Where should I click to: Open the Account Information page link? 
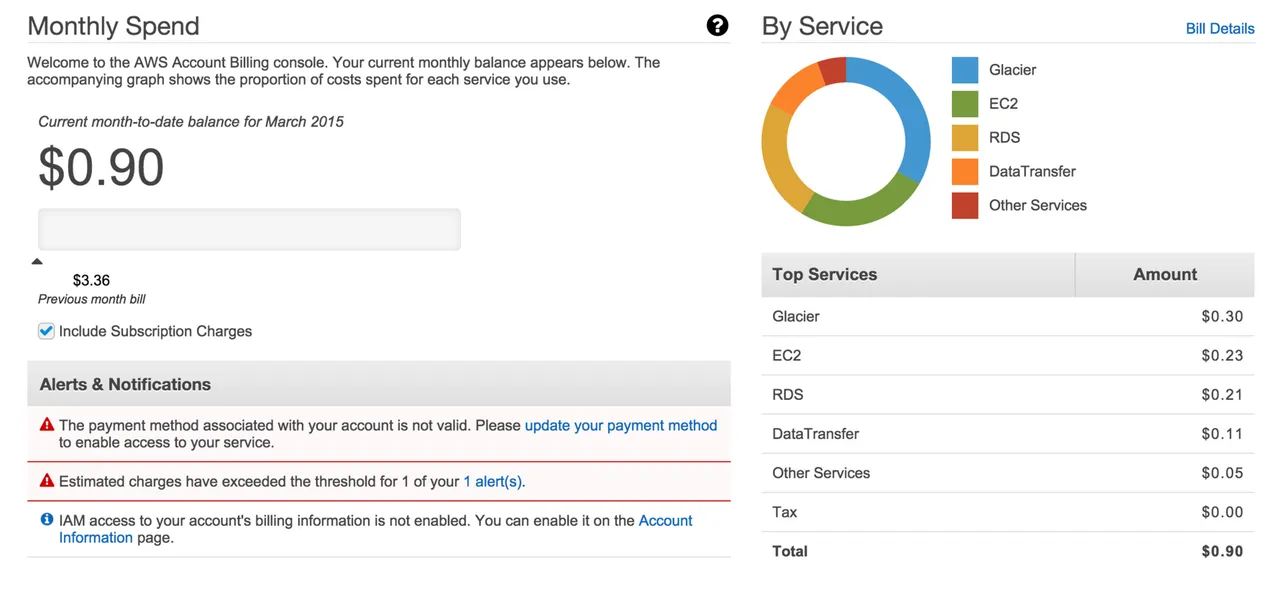click(x=665, y=520)
